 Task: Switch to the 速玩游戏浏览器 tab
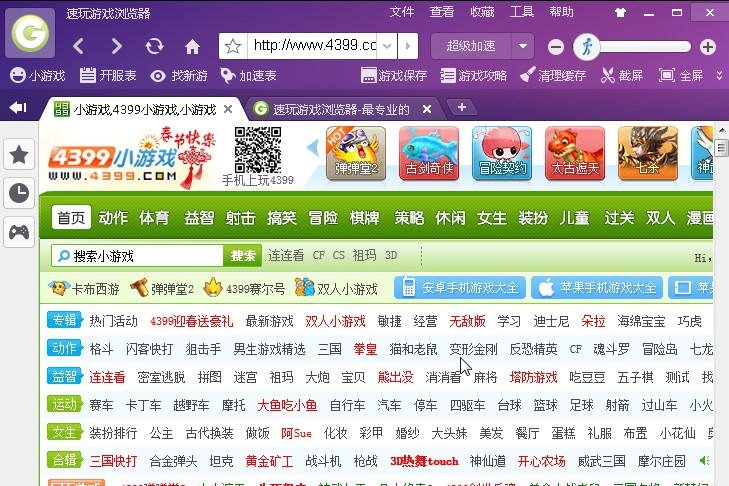tap(341, 109)
